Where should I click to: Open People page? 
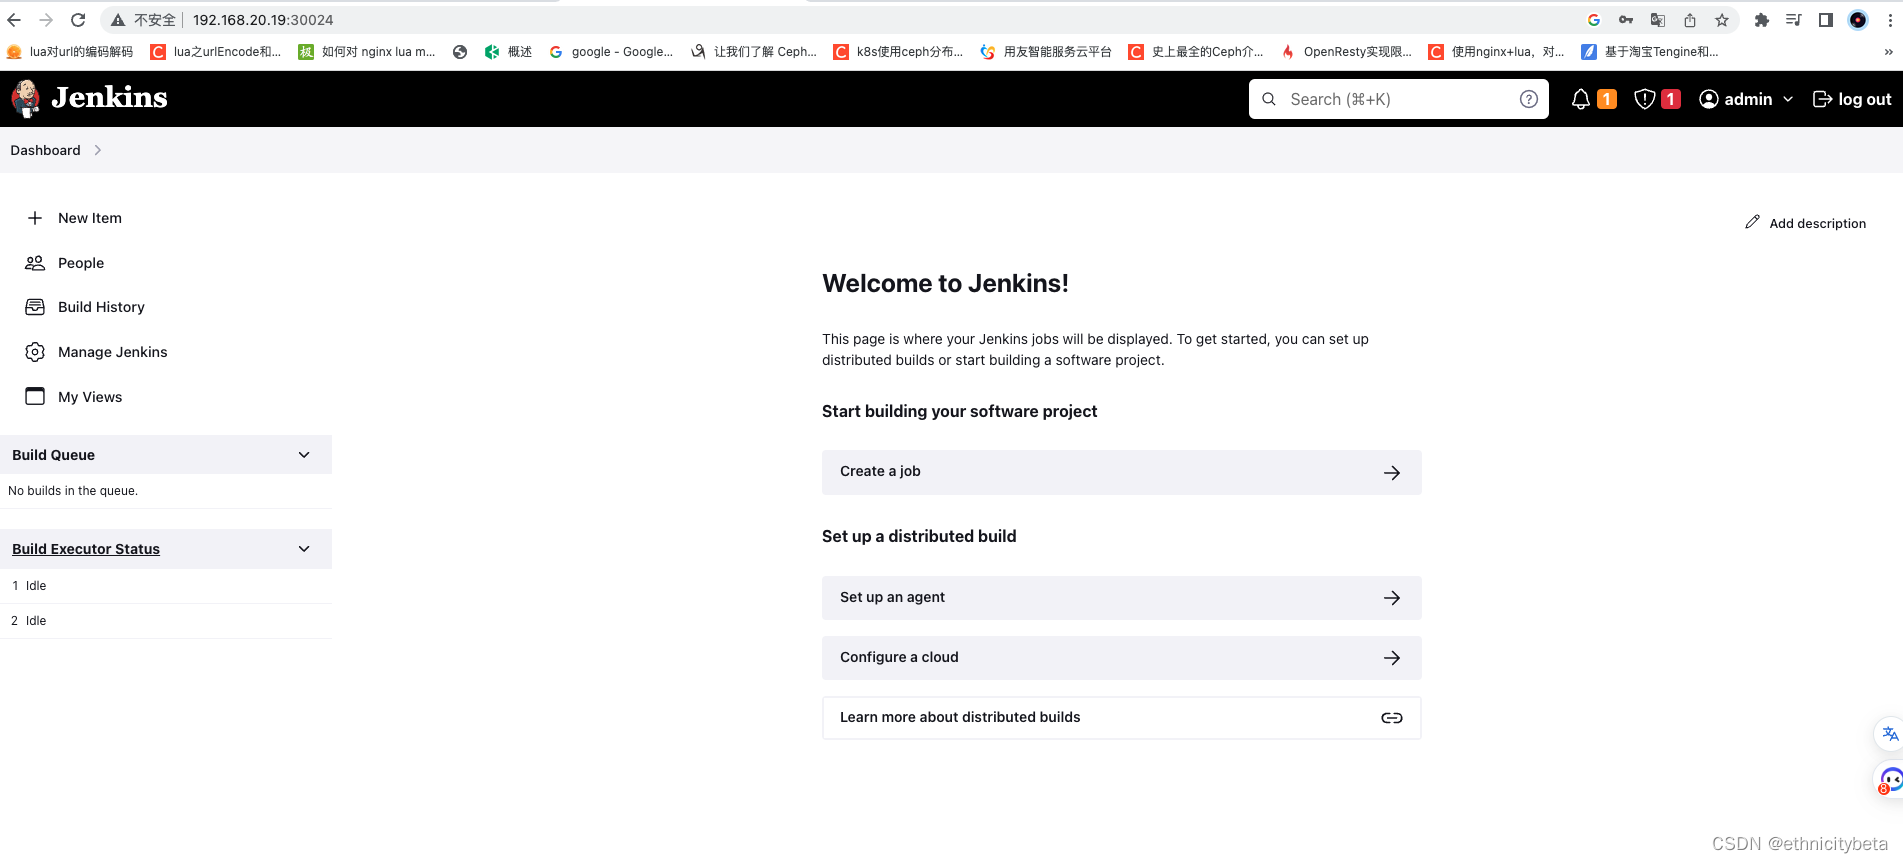click(x=81, y=263)
